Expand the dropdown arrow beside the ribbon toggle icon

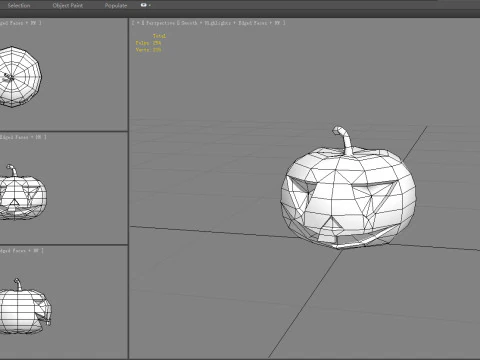[x=150, y=5]
